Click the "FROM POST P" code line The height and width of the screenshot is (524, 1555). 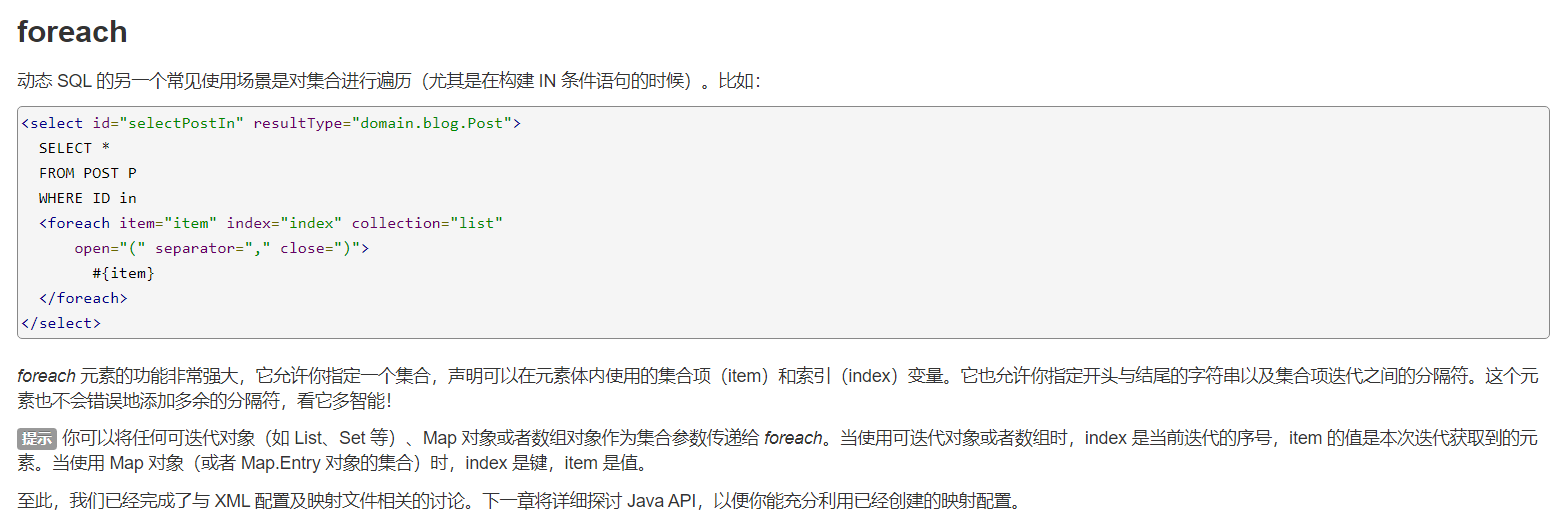click(x=88, y=173)
